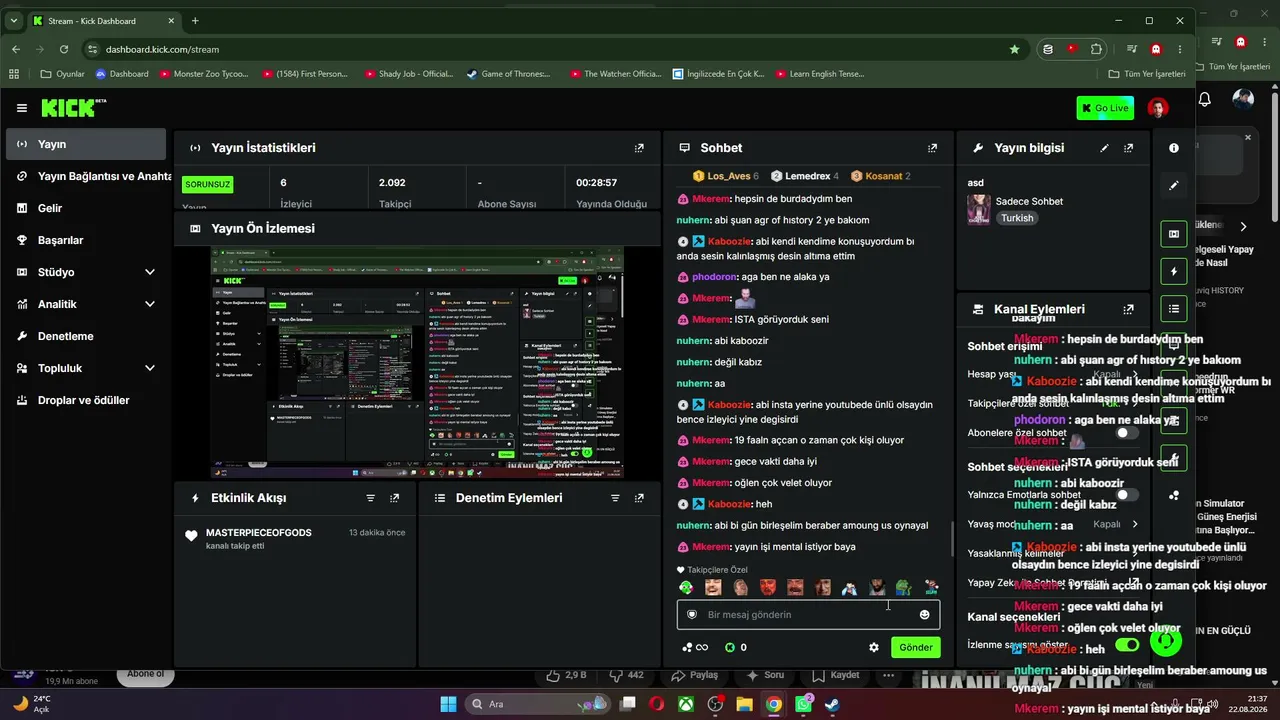Open Hesap yaşı setting chevron

[x=1134, y=374]
